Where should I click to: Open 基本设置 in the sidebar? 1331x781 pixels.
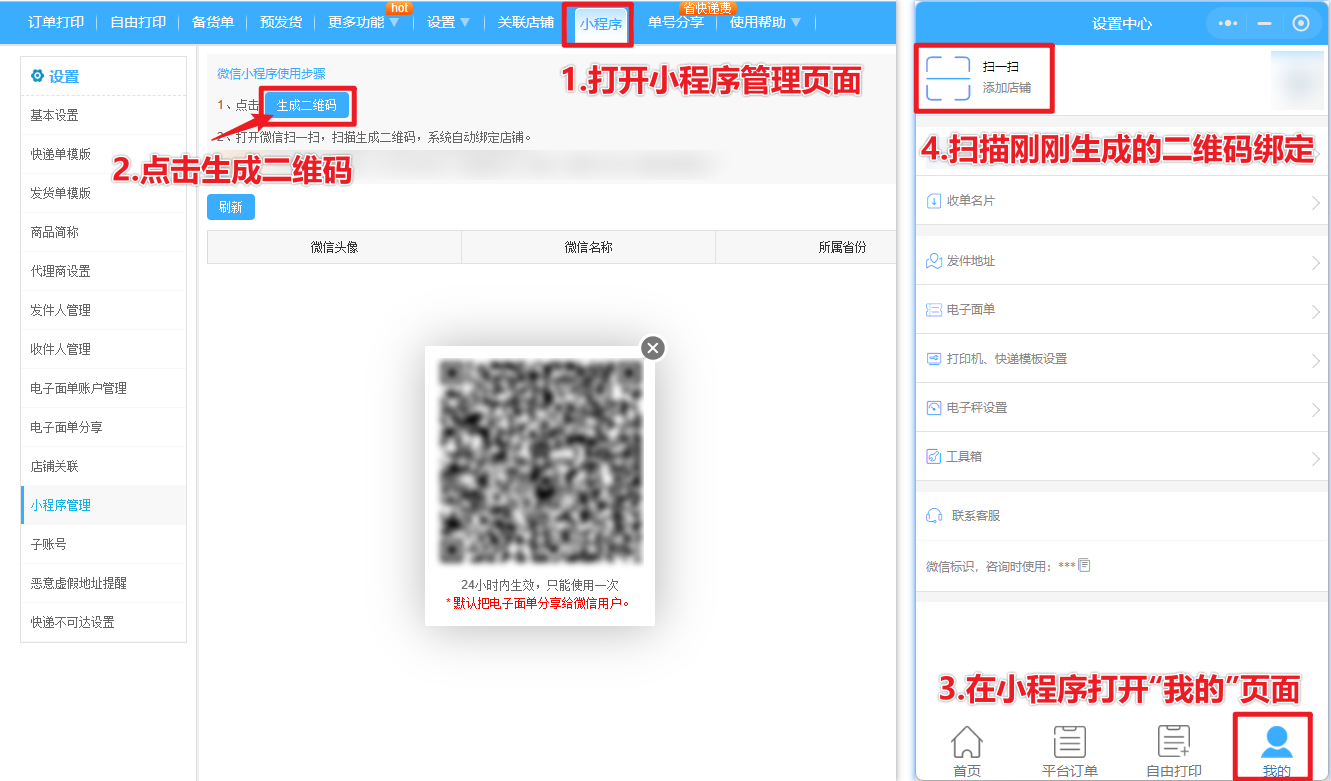coord(103,115)
